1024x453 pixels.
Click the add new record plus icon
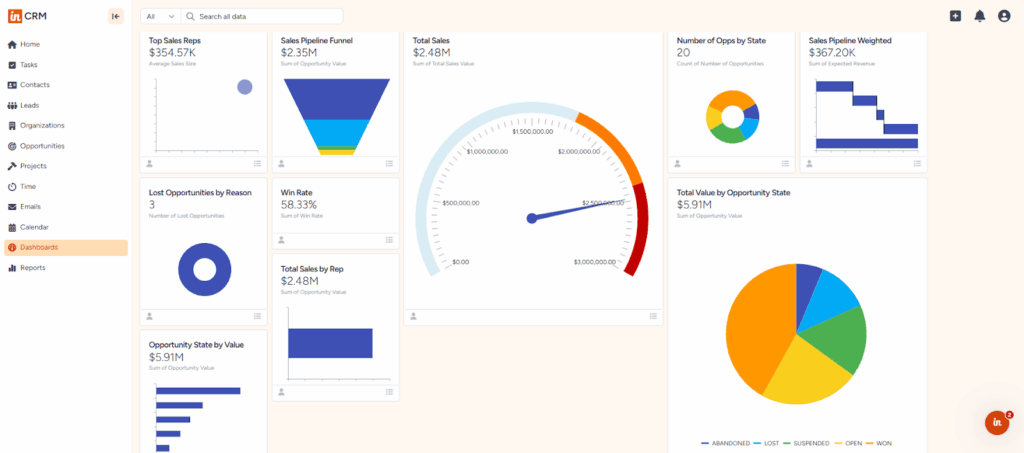click(955, 16)
